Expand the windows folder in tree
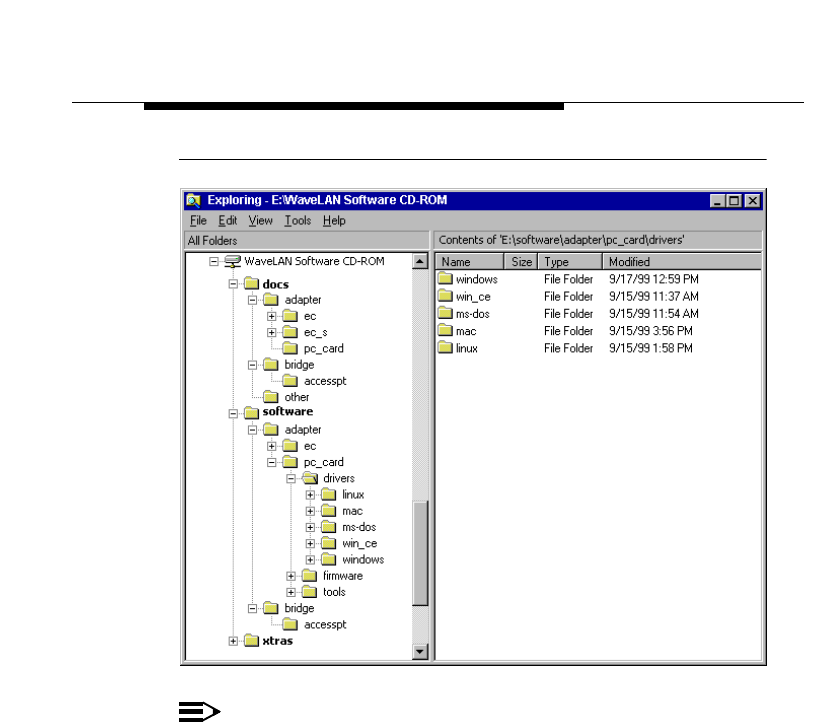 coord(310,560)
